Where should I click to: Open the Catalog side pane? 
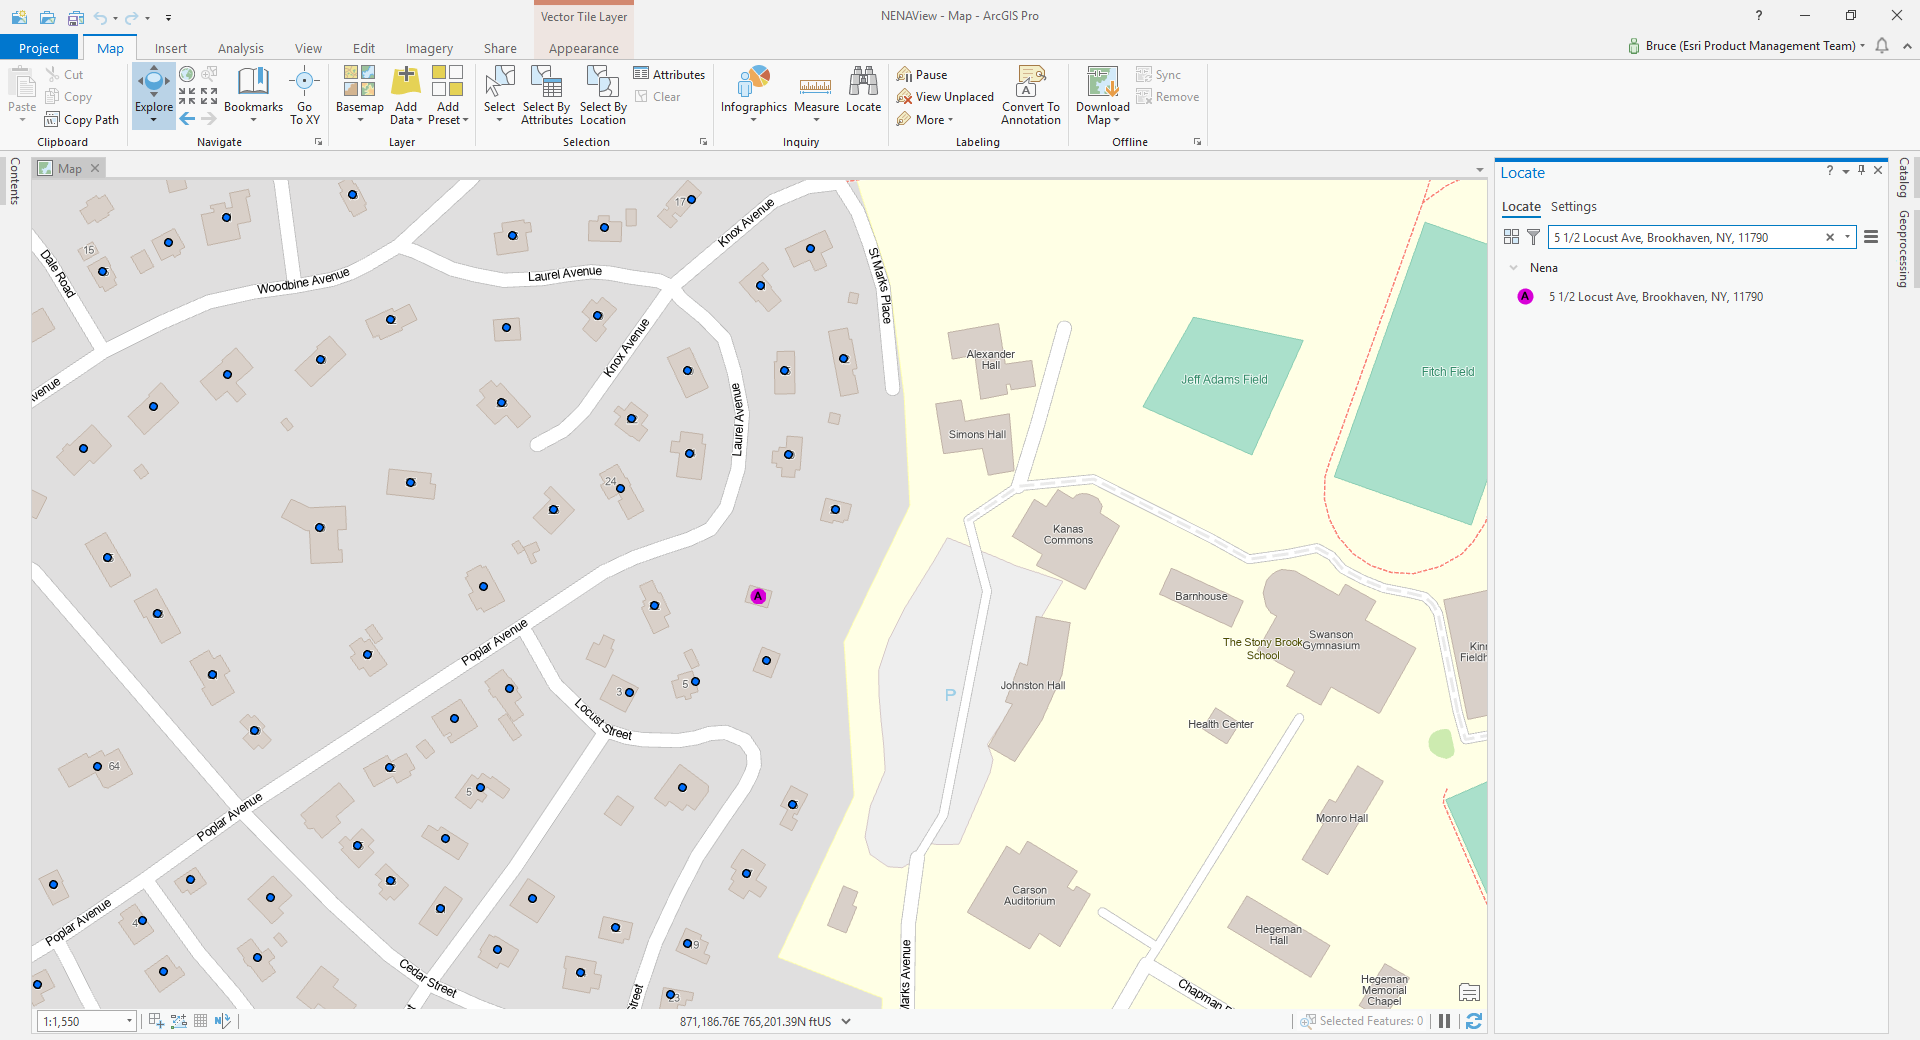pos(1904,178)
